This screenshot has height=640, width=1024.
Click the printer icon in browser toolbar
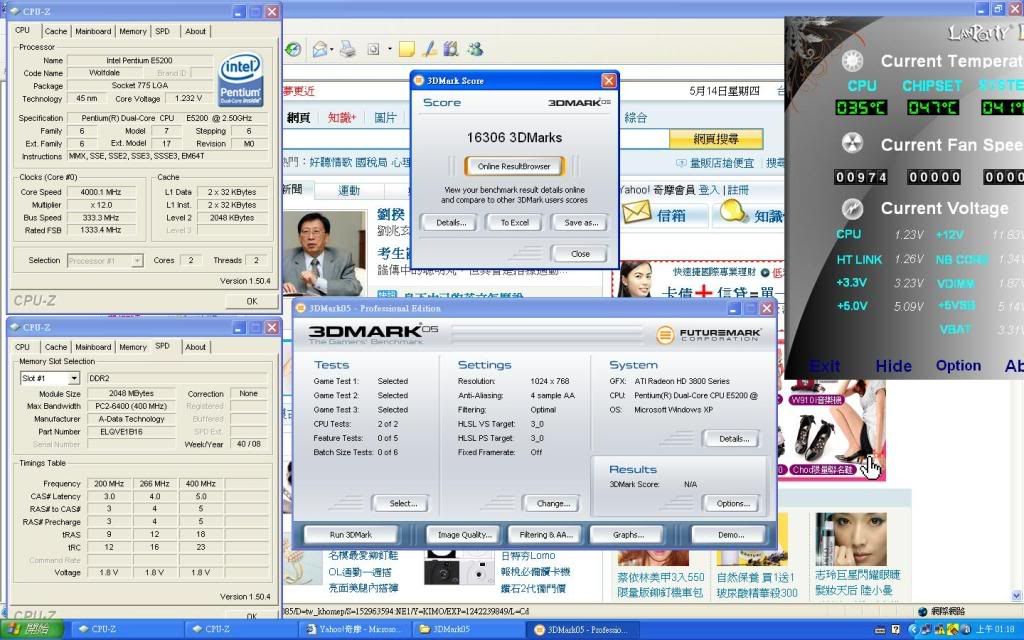click(347, 49)
